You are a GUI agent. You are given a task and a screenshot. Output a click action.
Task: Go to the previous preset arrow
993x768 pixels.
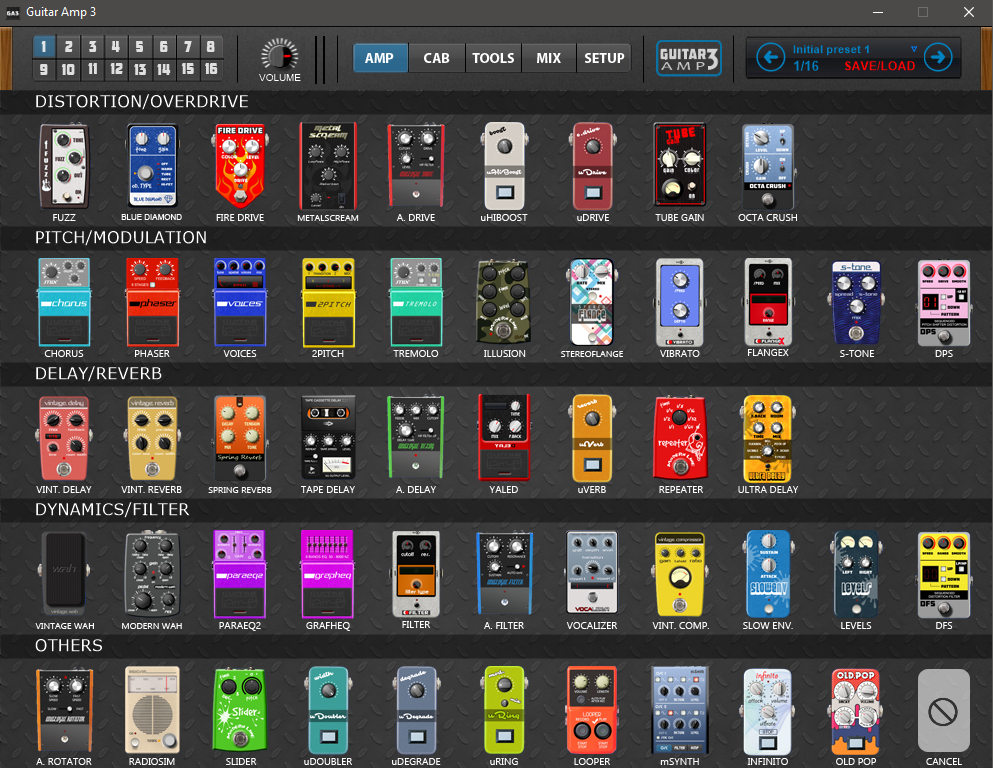(771, 58)
